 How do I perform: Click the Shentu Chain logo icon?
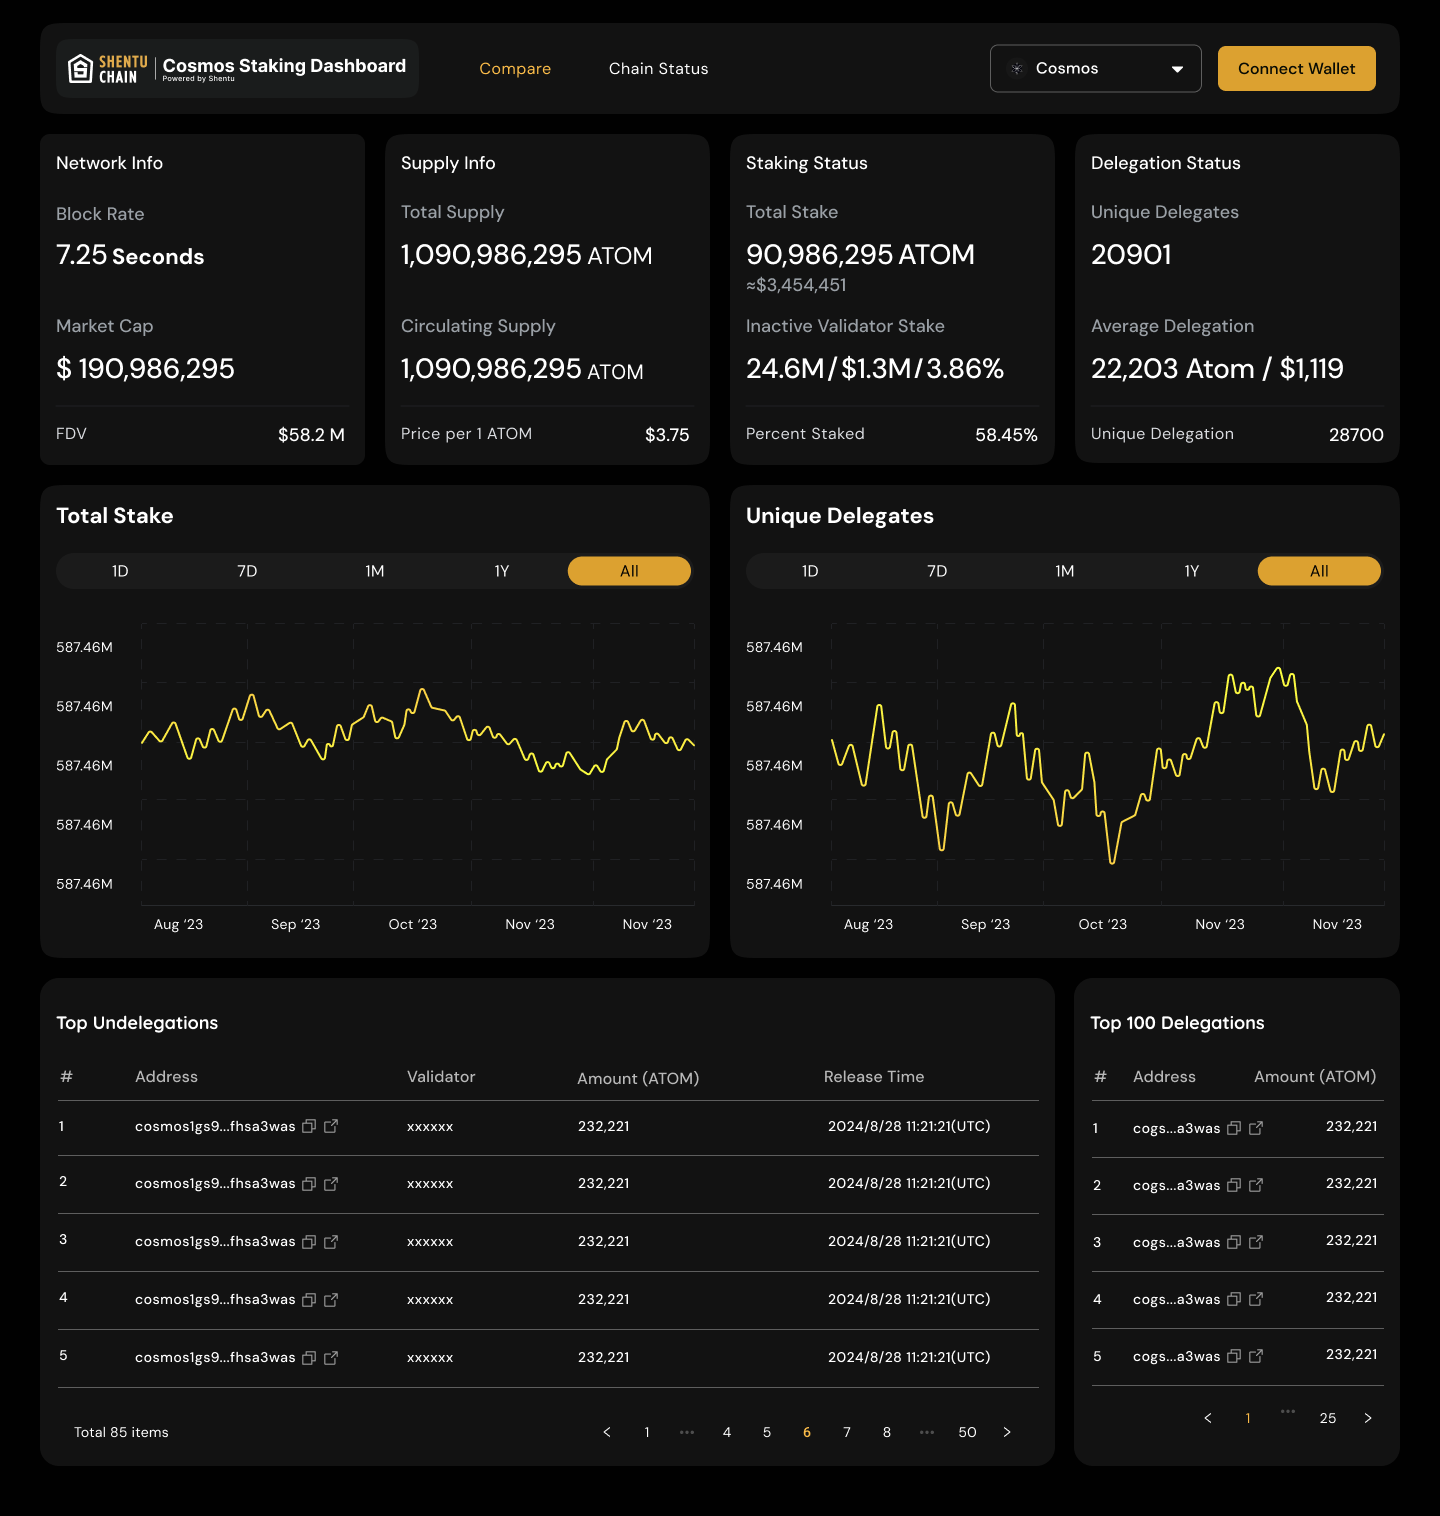tap(81, 69)
